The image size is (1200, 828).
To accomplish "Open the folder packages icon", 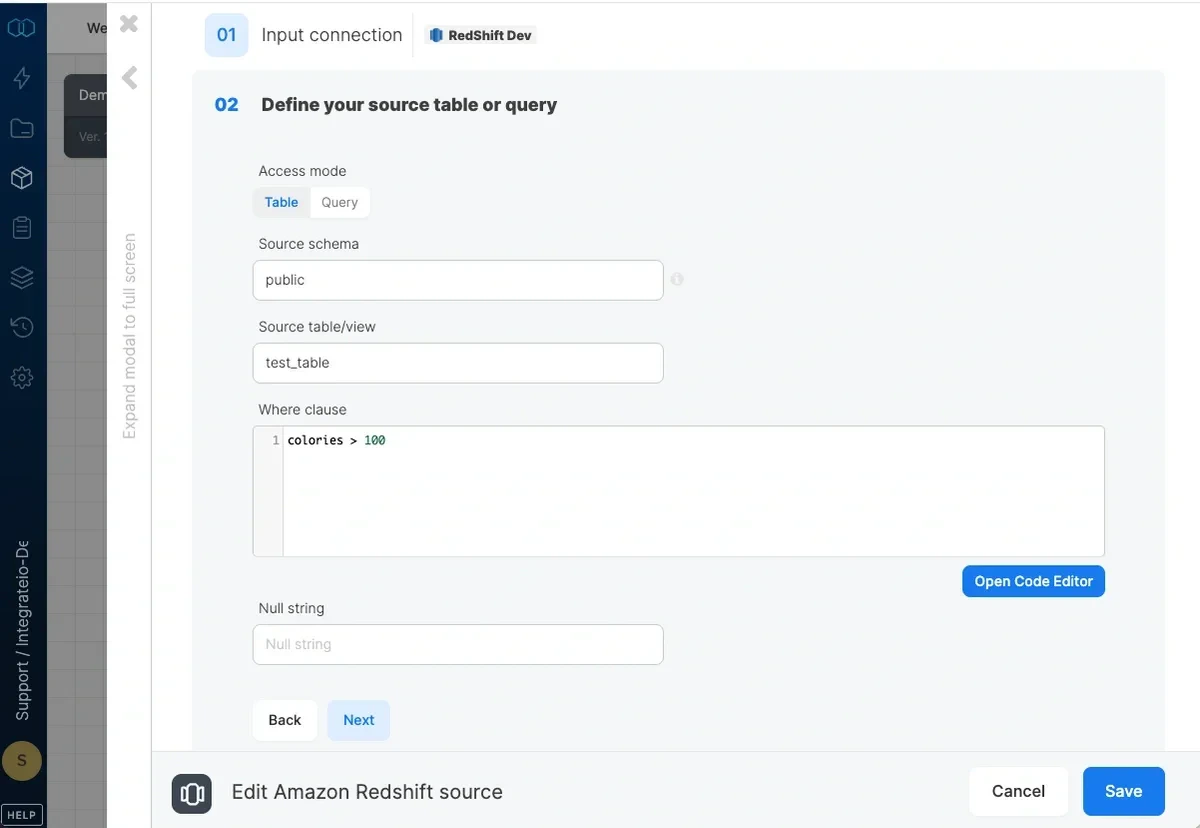I will click(22, 128).
